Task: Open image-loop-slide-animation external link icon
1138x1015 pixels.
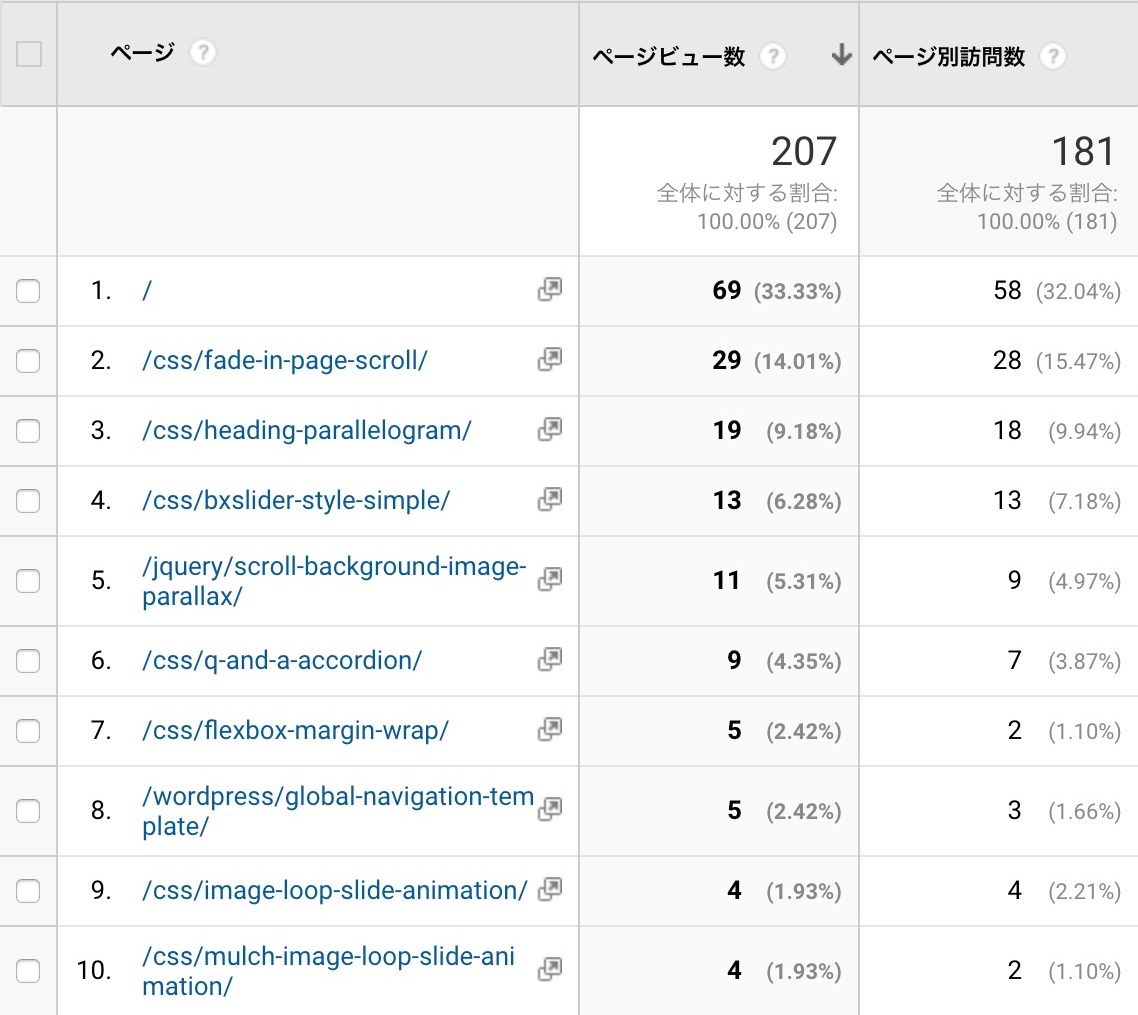Action: coord(549,889)
